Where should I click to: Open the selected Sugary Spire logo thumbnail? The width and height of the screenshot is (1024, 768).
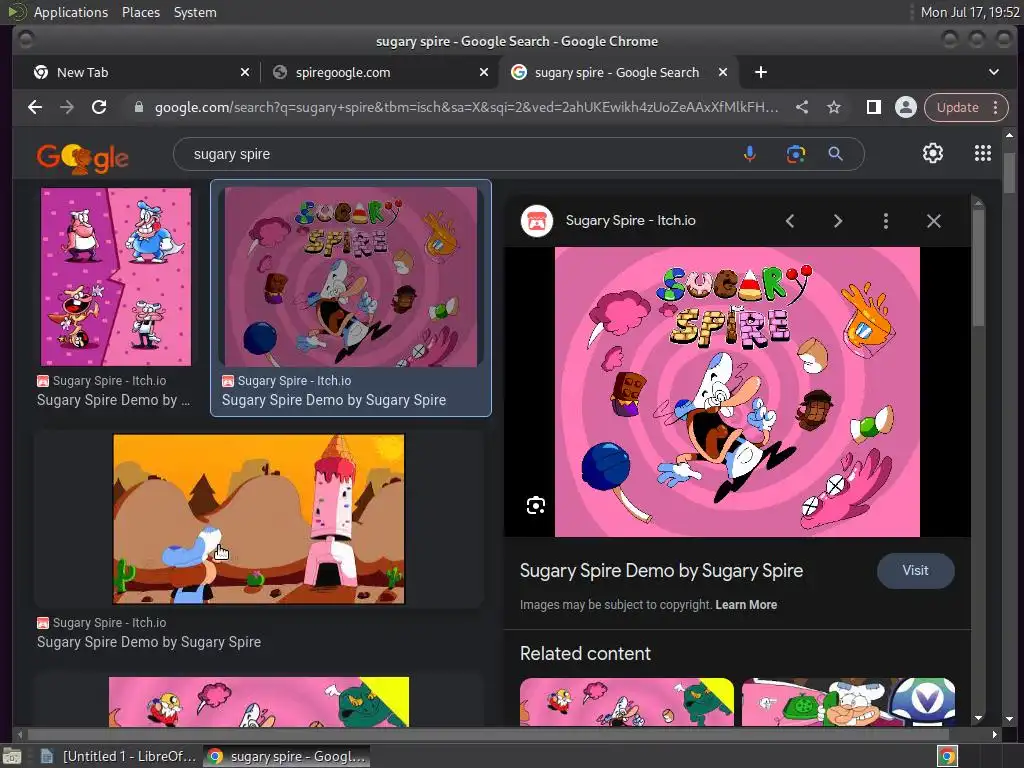click(x=351, y=277)
